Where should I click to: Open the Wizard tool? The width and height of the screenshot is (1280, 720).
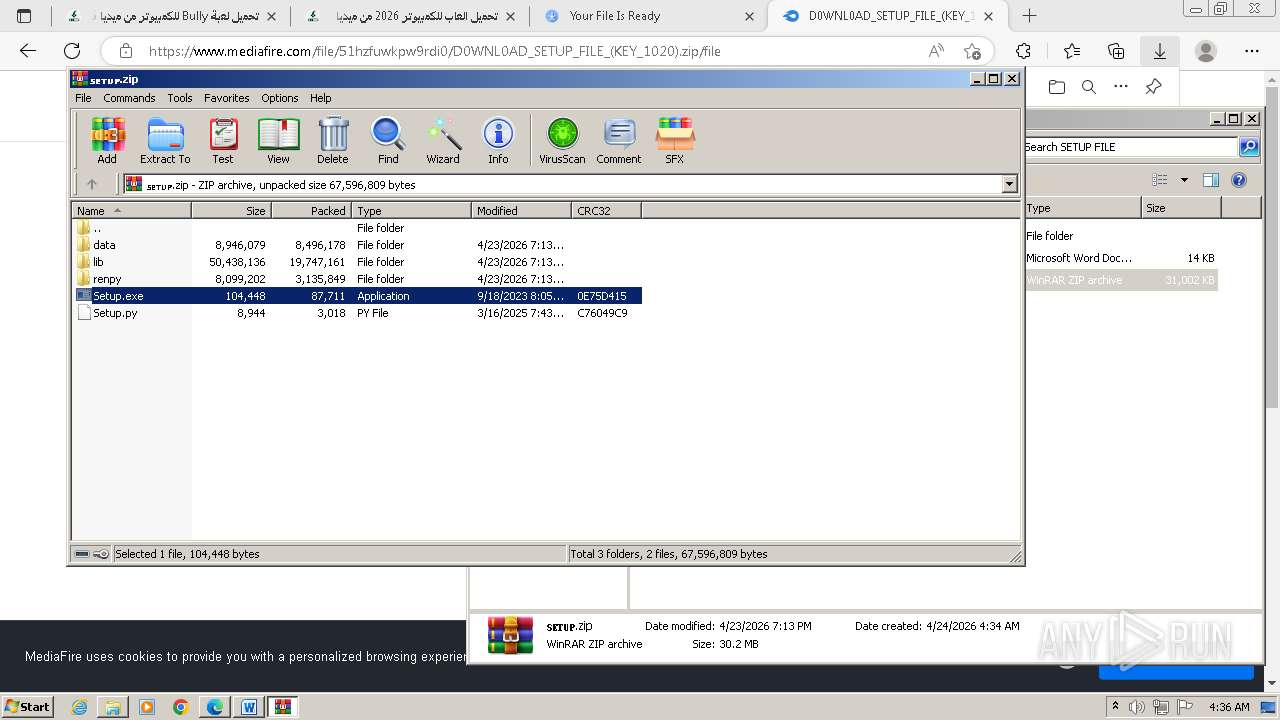point(443,140)
